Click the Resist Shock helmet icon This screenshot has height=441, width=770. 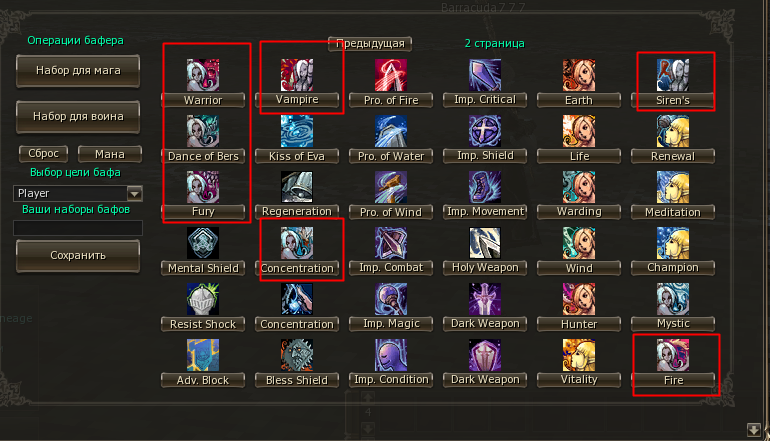(203, 299)
